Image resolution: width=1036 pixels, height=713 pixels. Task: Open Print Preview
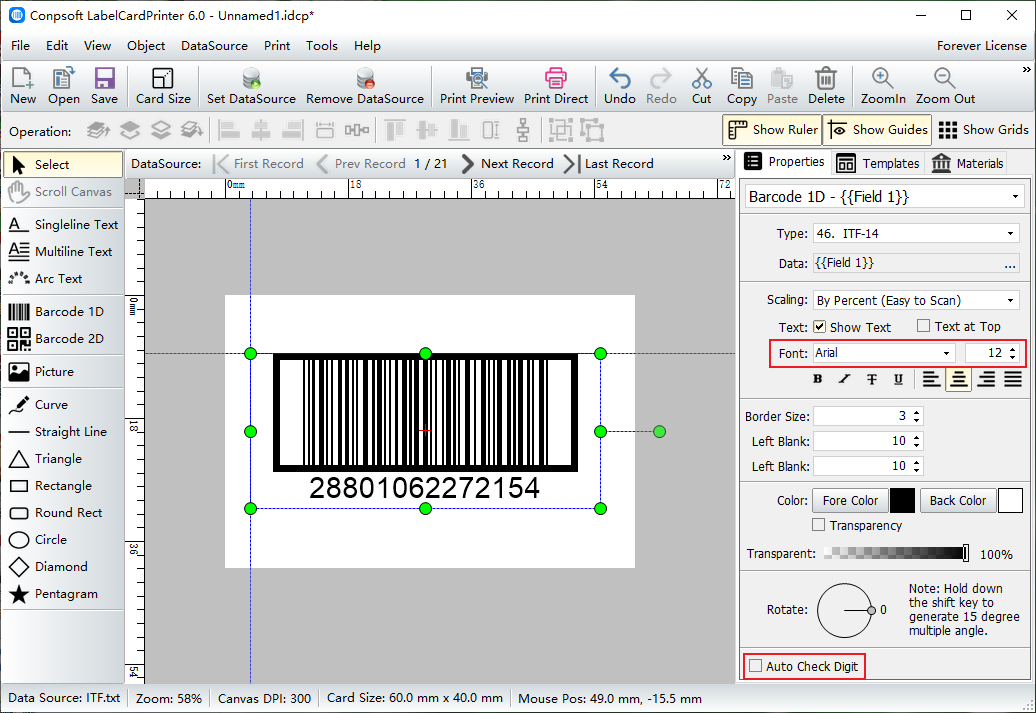pos(476,86)
